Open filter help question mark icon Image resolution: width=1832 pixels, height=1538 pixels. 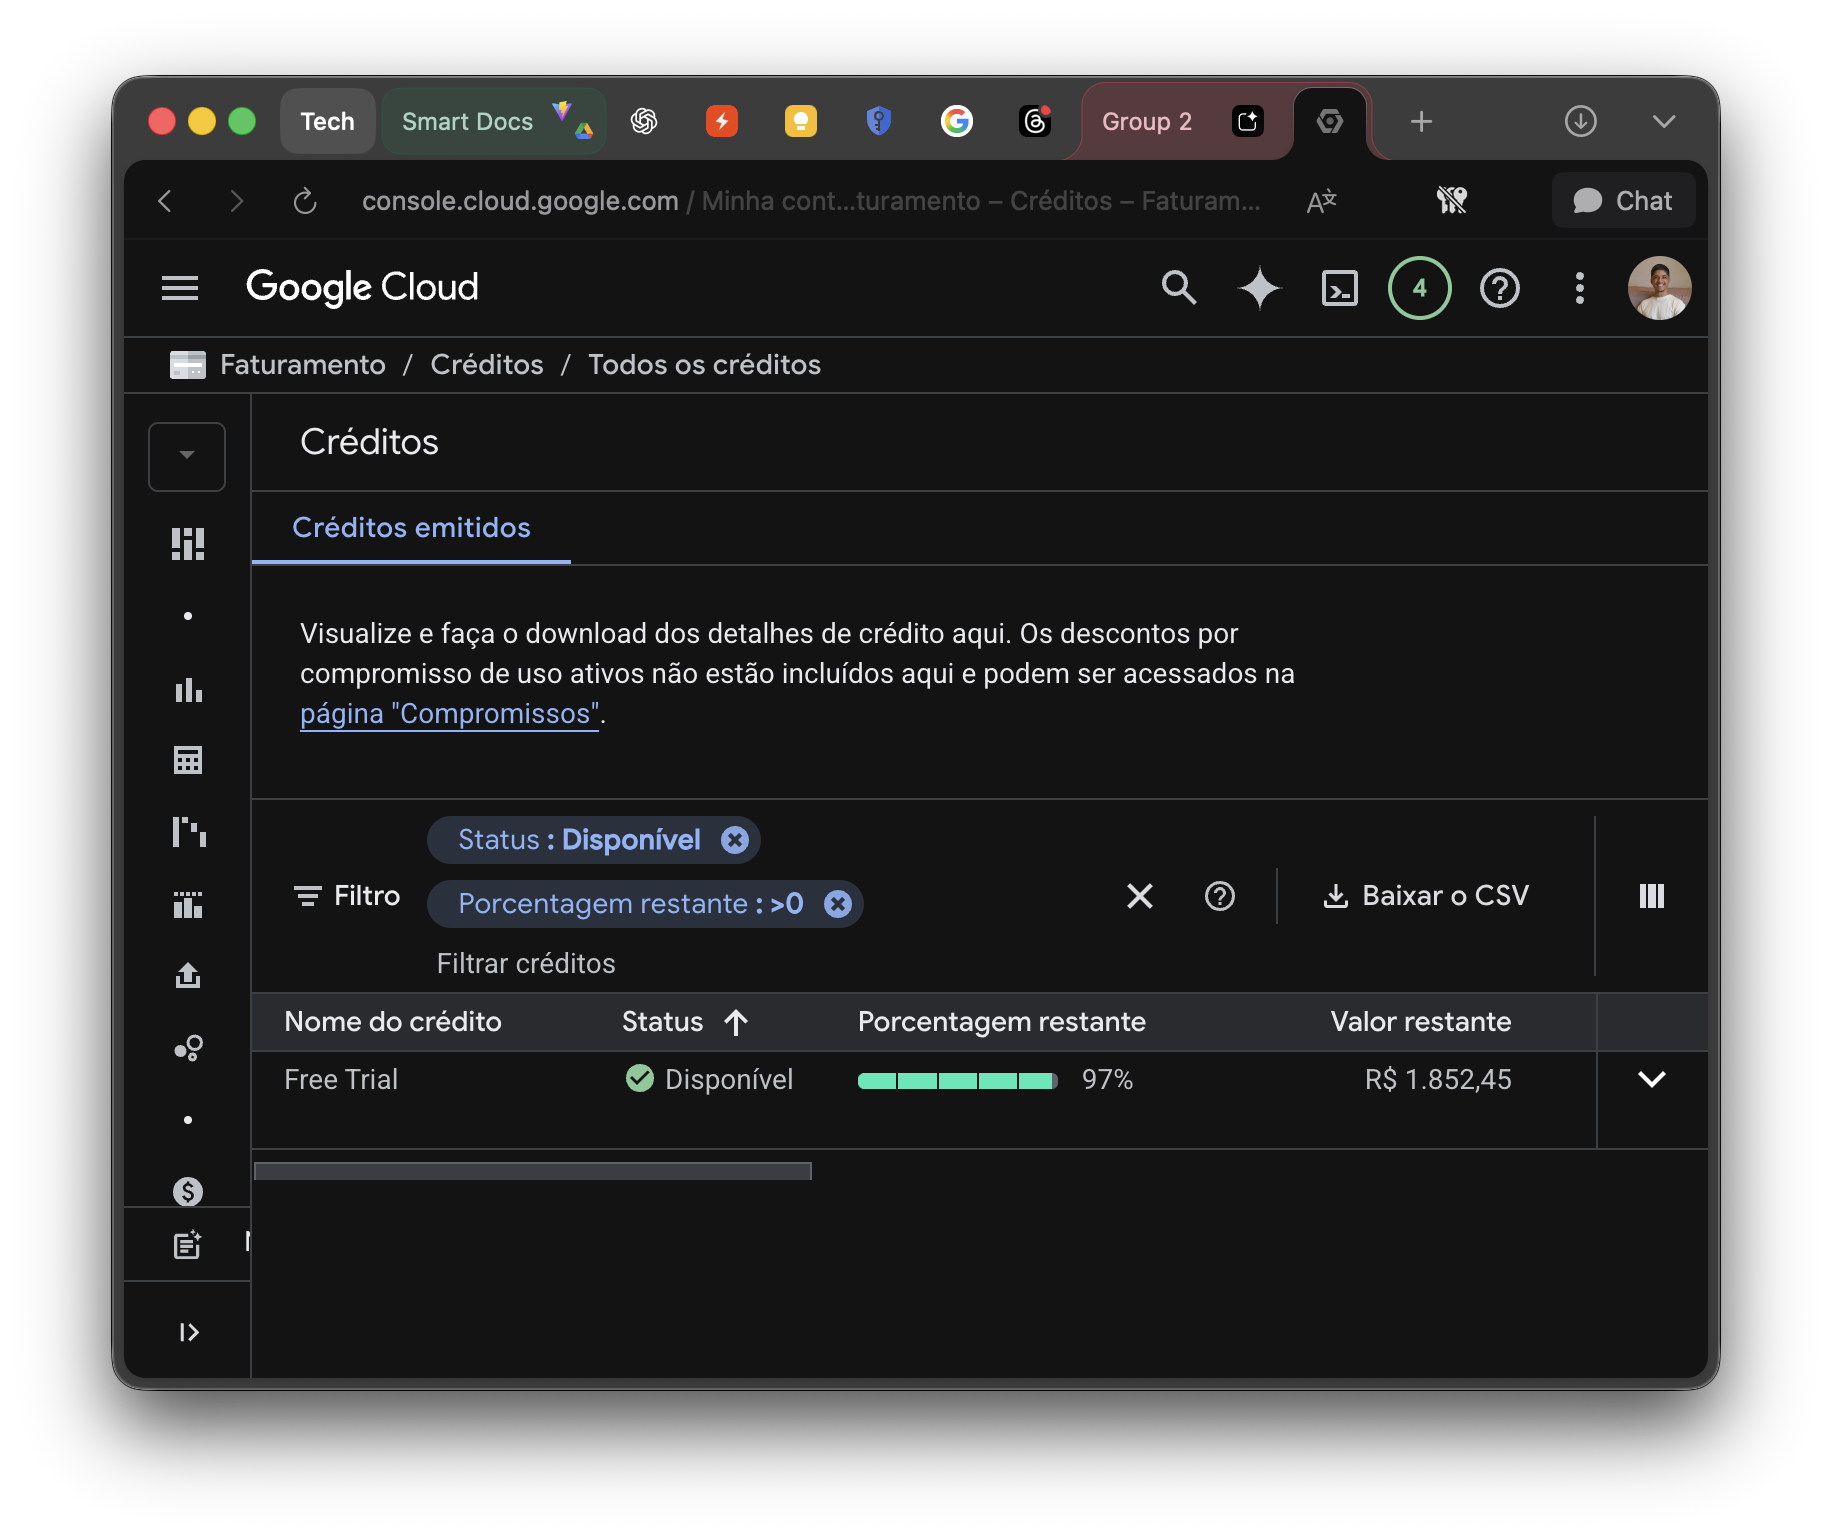pyautogui.click(x=1220, y=896)
